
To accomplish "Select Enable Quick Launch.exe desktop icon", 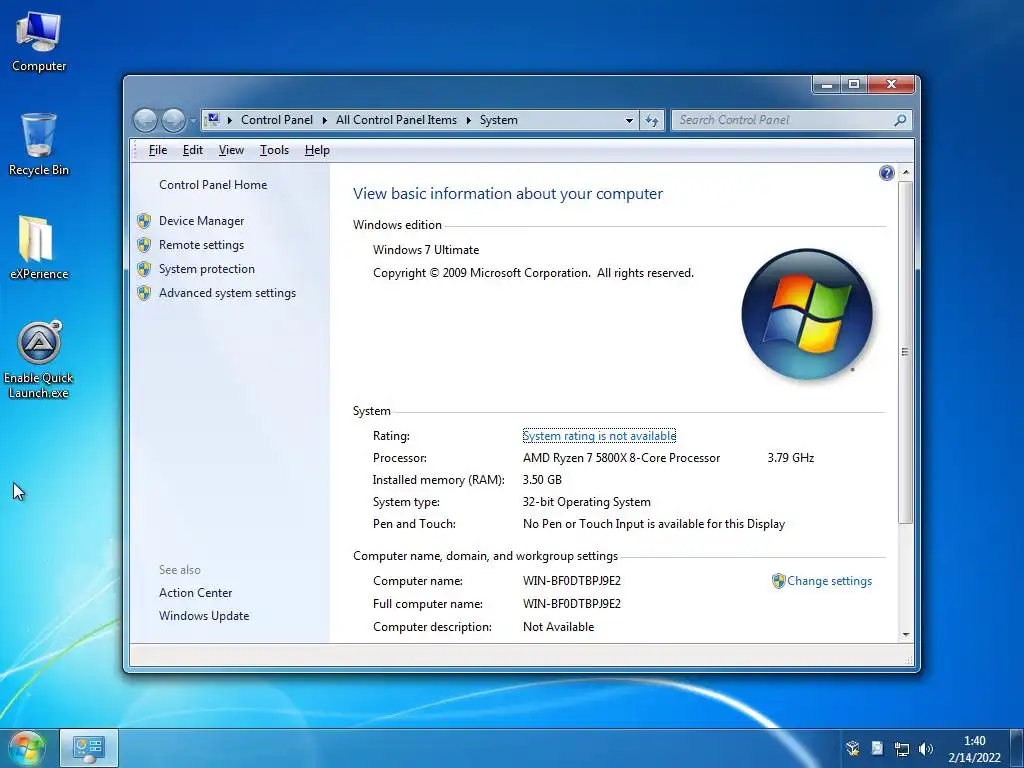I will pos(39,359).
